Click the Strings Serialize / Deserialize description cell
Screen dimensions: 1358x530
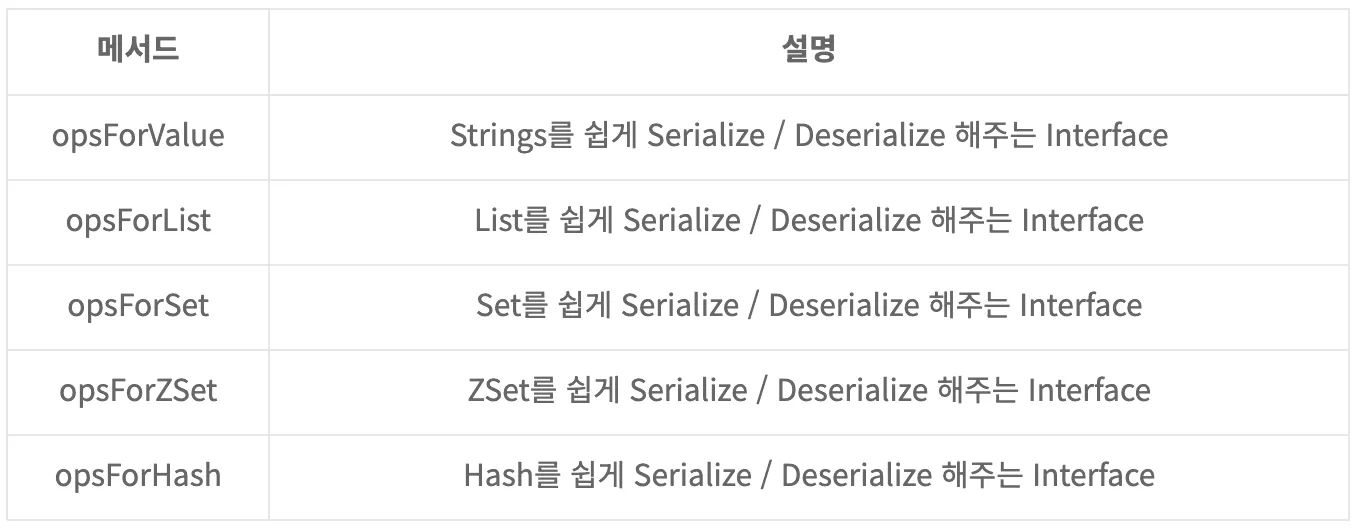(x=809, y=135)
